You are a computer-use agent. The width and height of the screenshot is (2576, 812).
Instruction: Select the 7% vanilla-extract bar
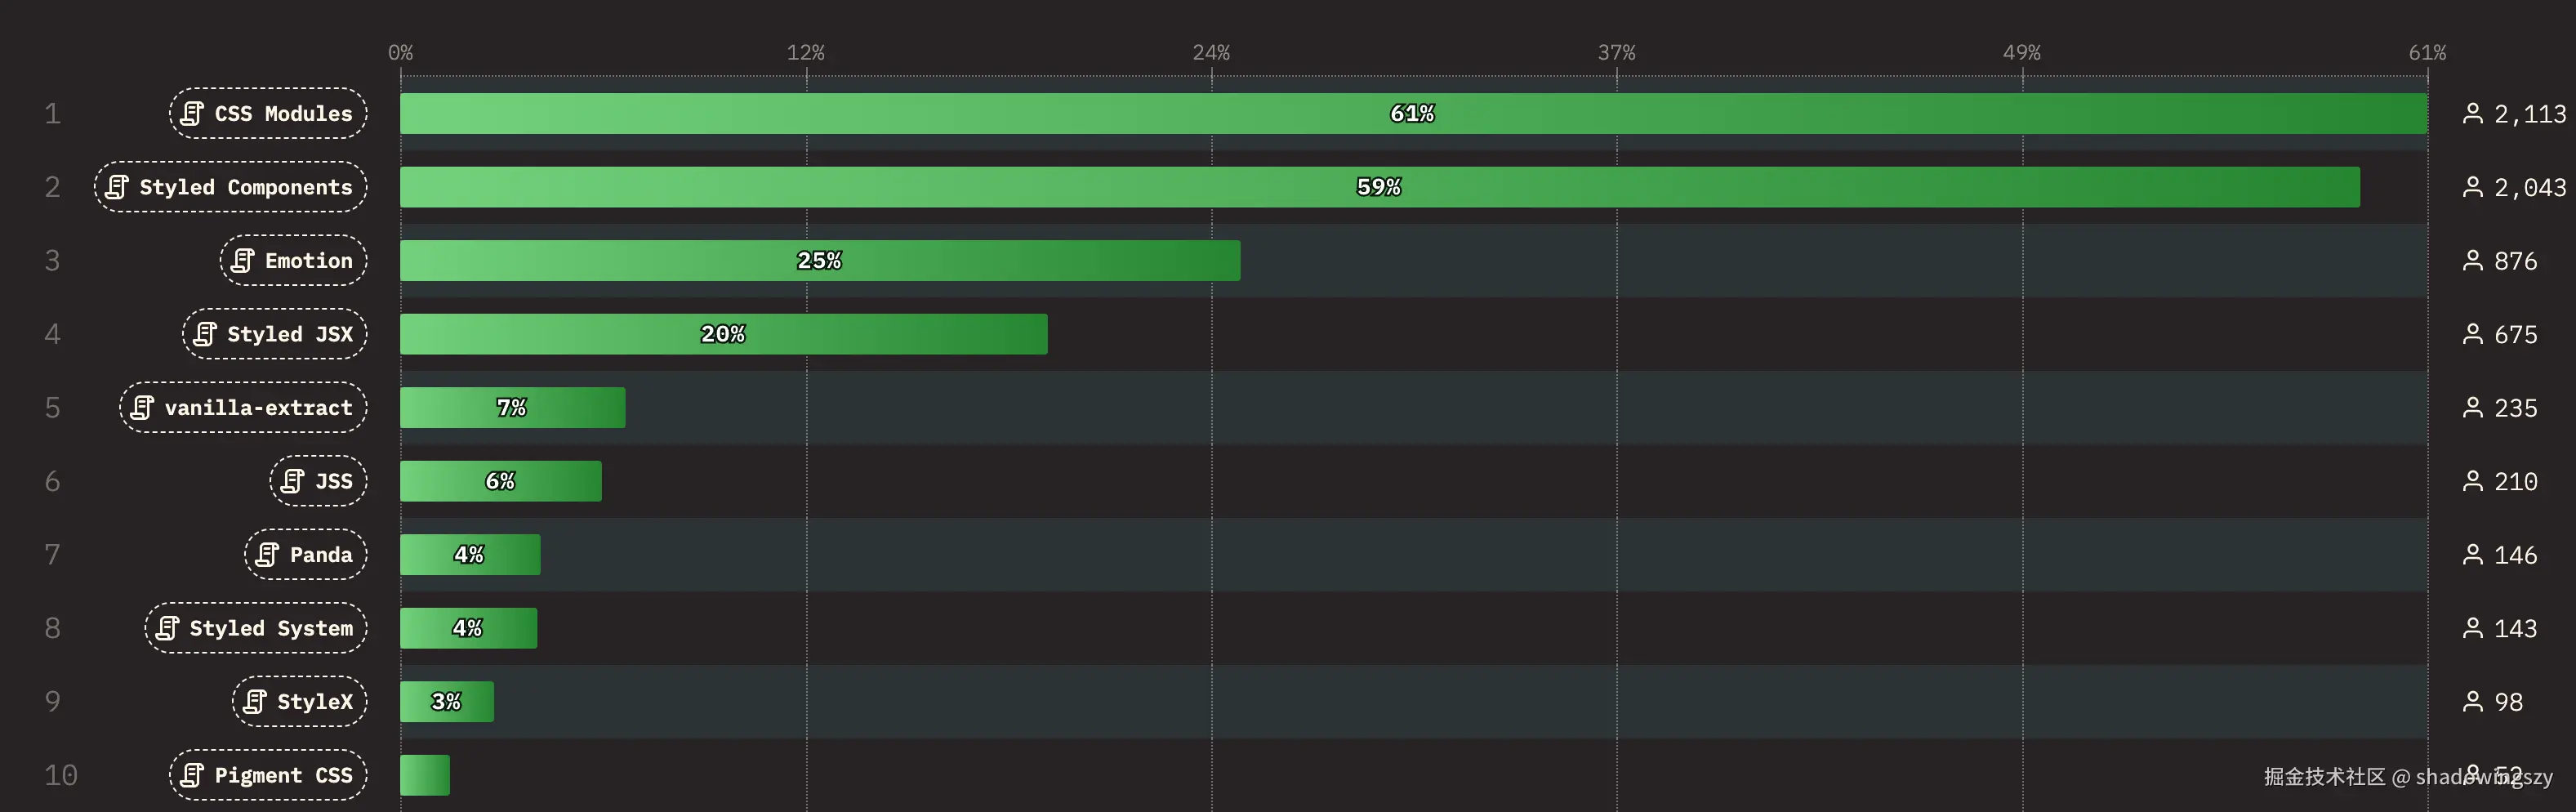click(512, 408)
